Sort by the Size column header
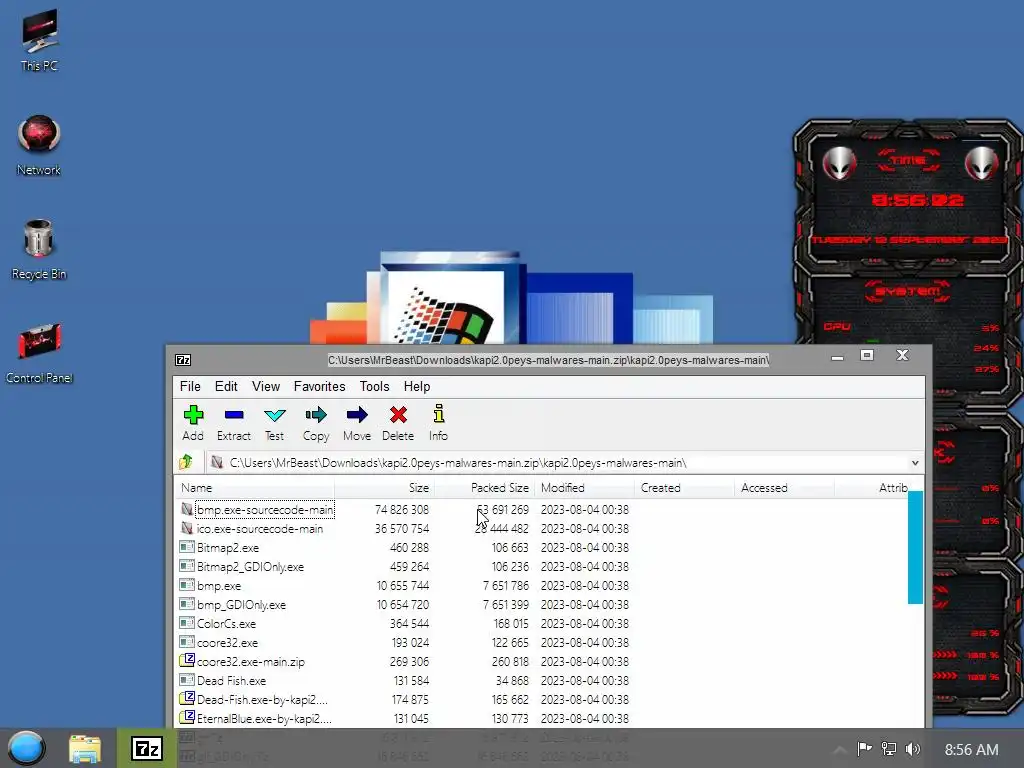 385,488
